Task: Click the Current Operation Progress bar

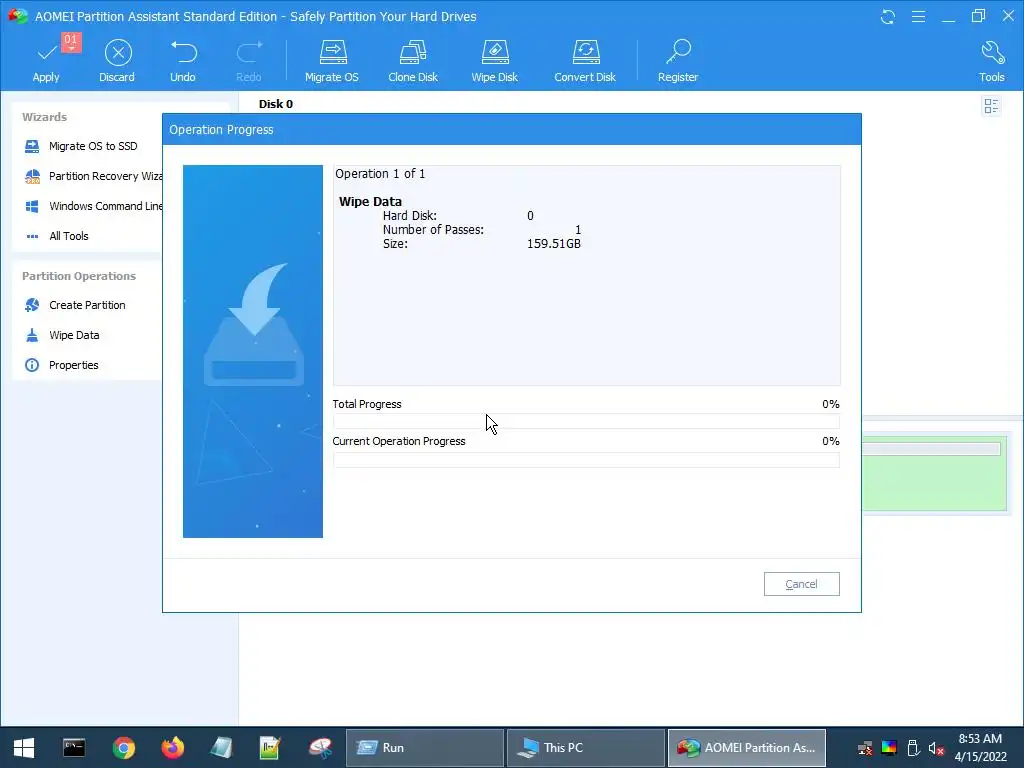Action: pyautogui.click(x=586, y=460)
